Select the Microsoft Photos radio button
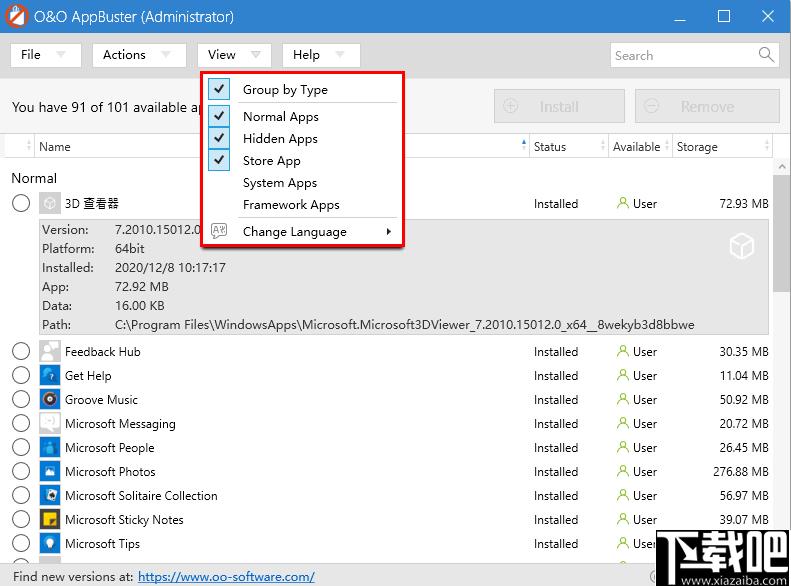The image size is (791, 586). (21, 472)
